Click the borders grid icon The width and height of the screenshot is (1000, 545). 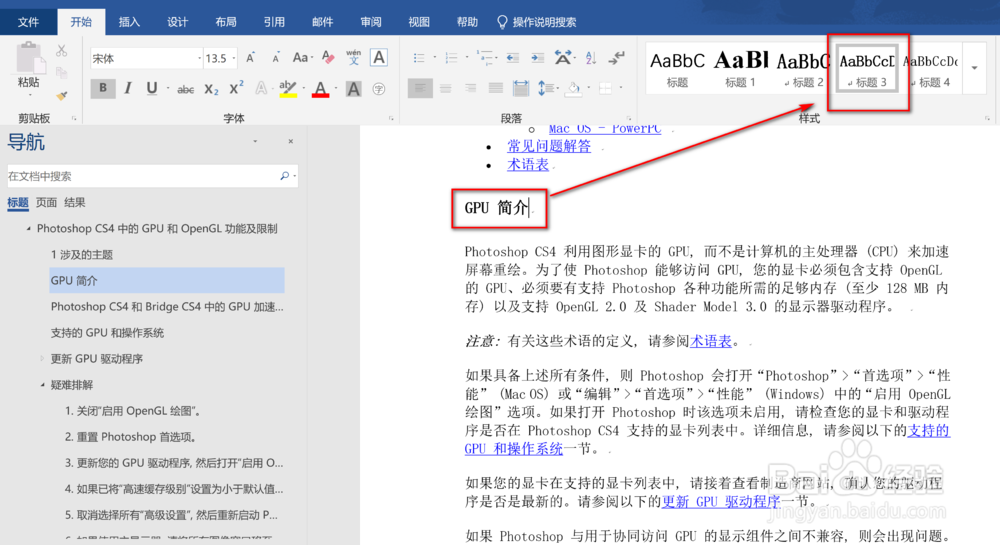tap(605, 89)
